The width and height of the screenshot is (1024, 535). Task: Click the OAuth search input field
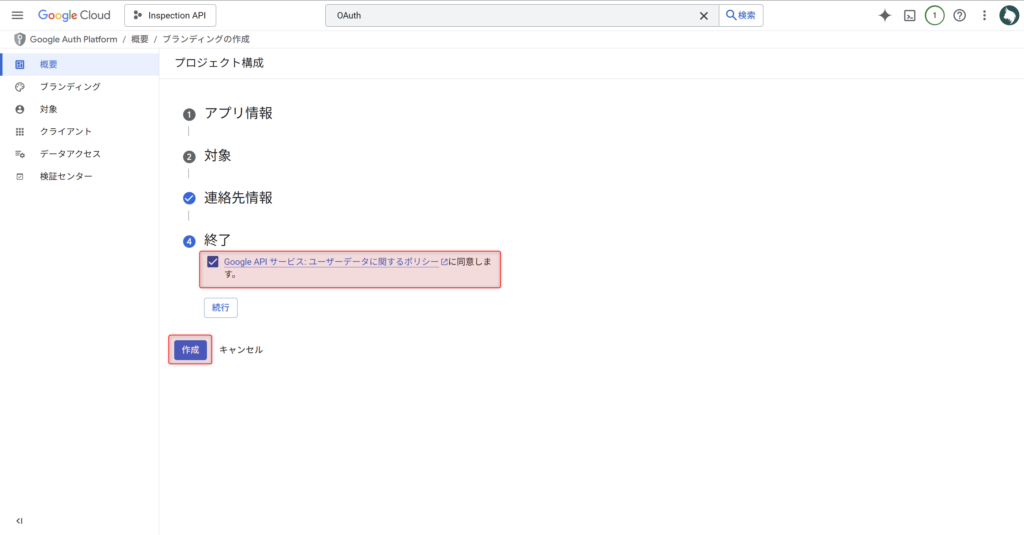[x=510, y=16]
